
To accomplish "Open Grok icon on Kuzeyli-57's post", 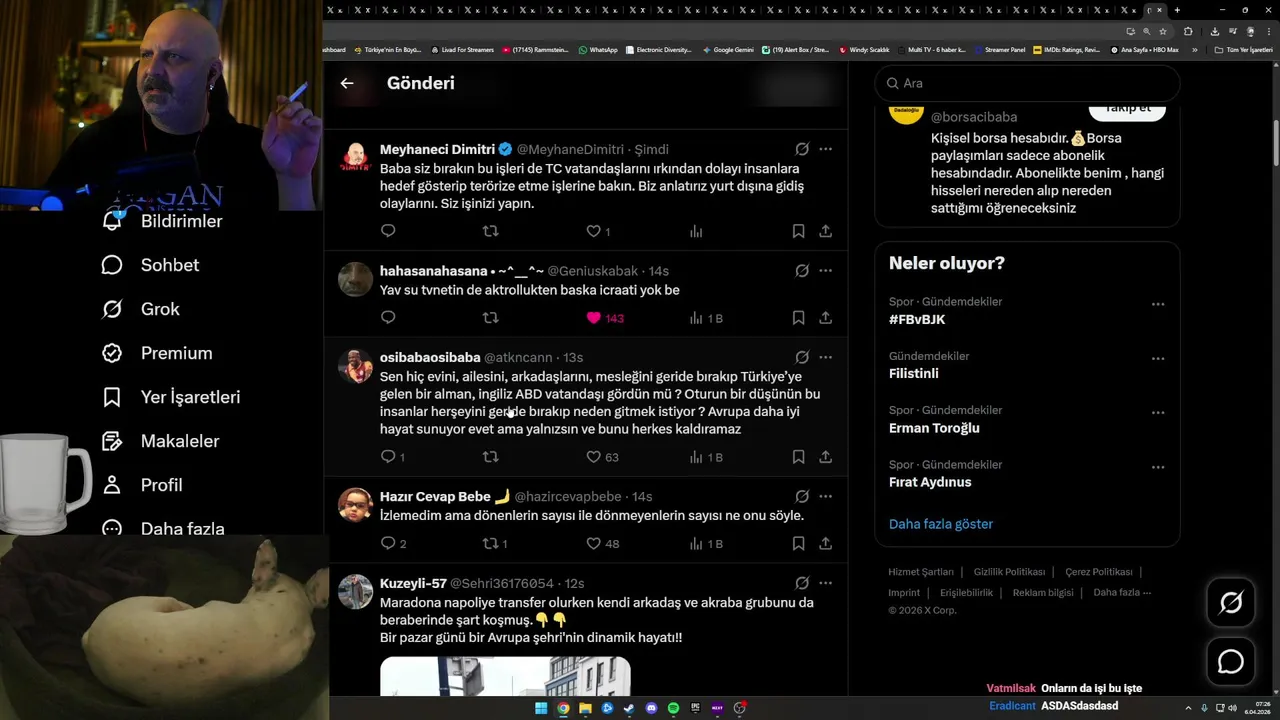I will tap(802, 583).
